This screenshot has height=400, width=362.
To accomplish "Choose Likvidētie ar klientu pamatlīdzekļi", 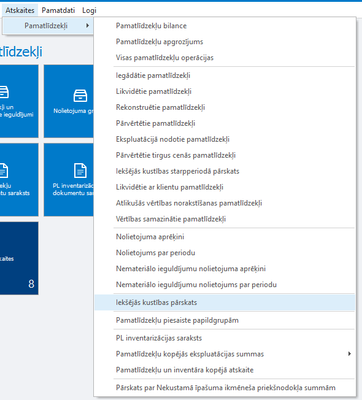I will click(225, 187).
